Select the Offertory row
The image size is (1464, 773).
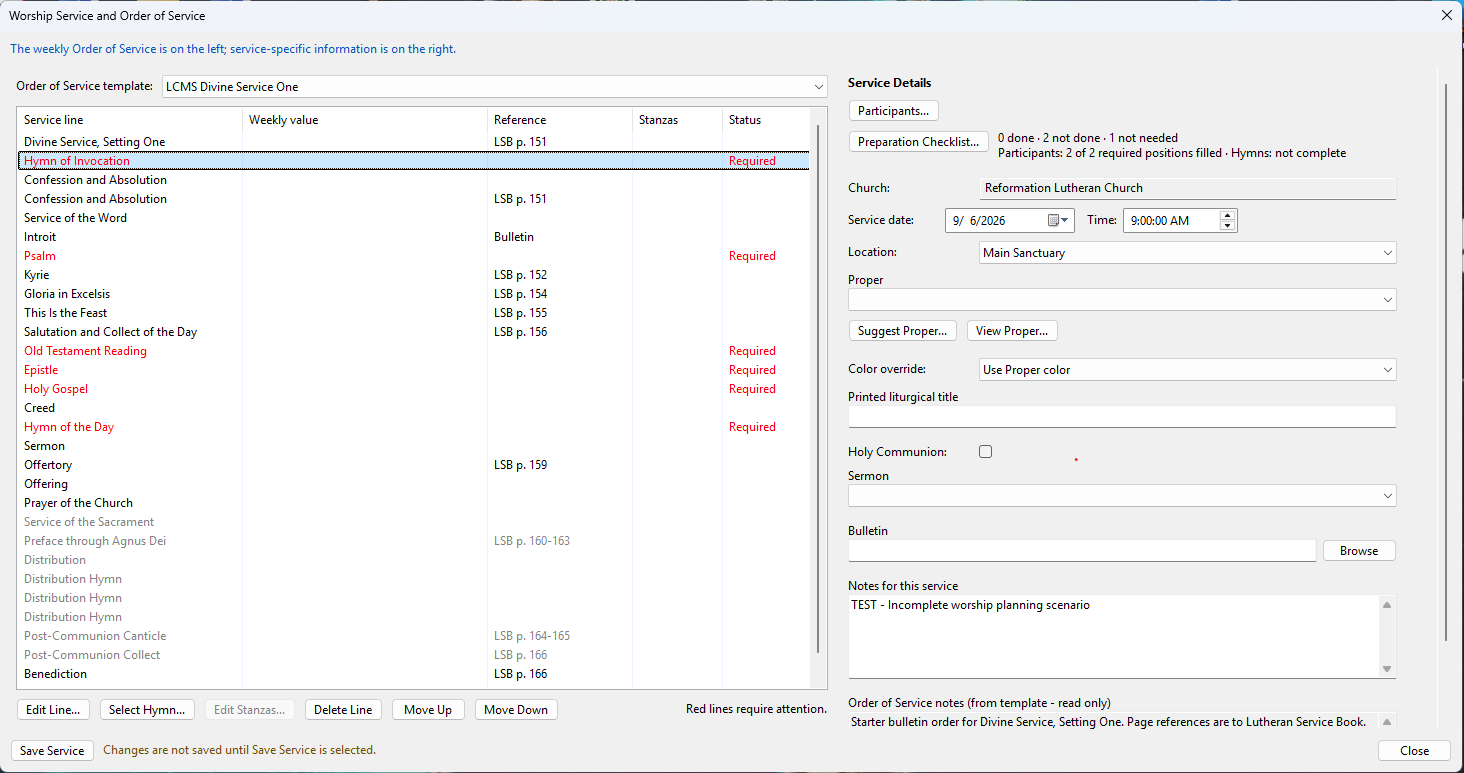point(414,465)
